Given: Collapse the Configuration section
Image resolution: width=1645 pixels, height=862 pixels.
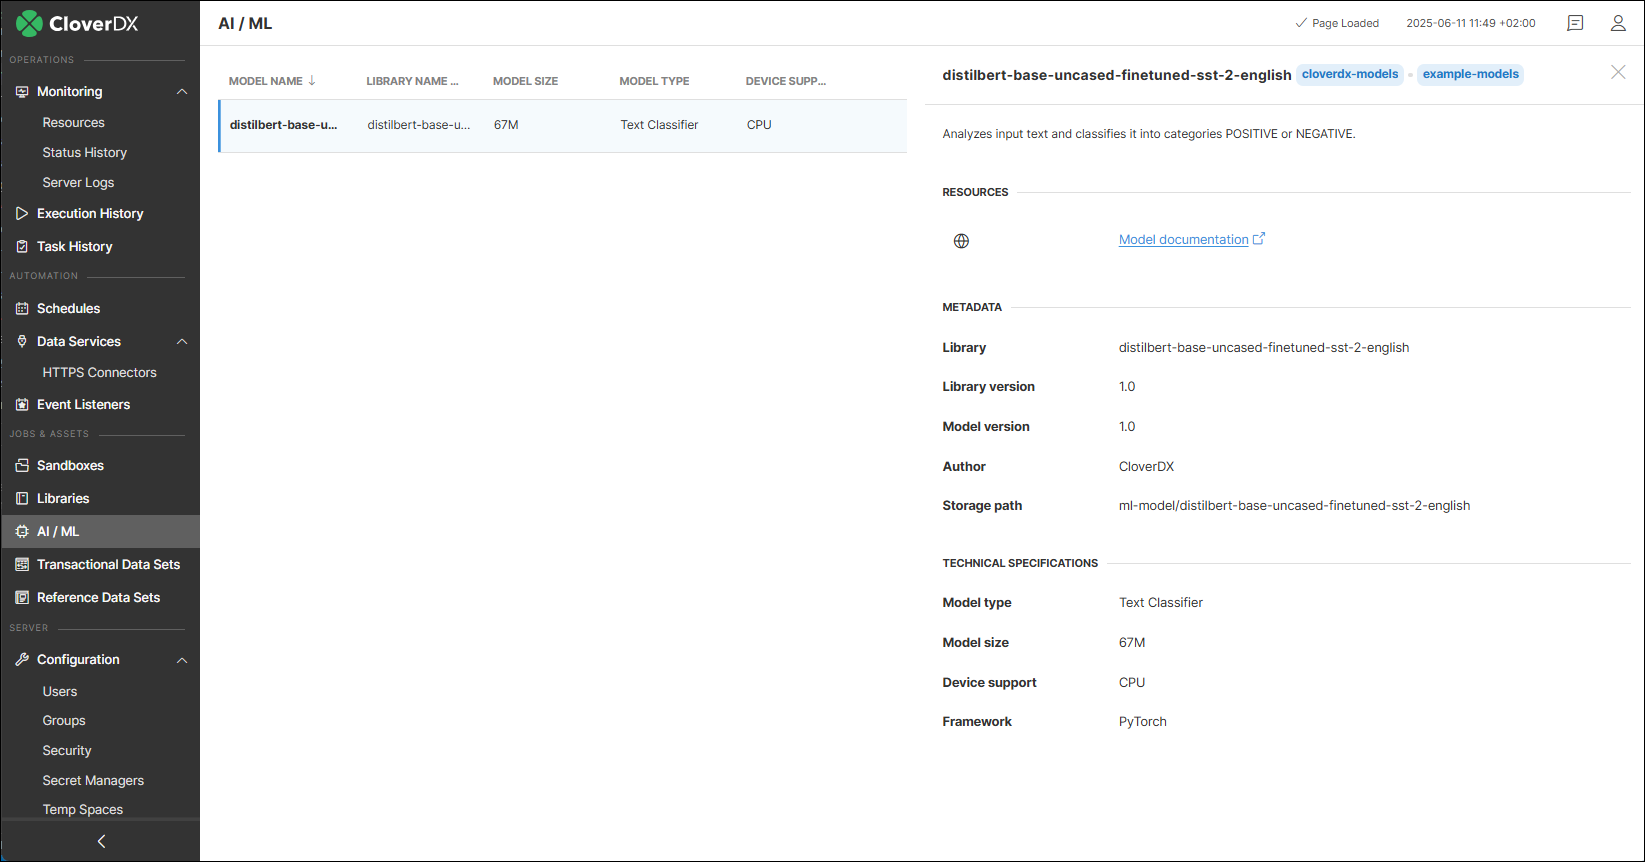Looking at the screenshot, I should tap(182, 660).
